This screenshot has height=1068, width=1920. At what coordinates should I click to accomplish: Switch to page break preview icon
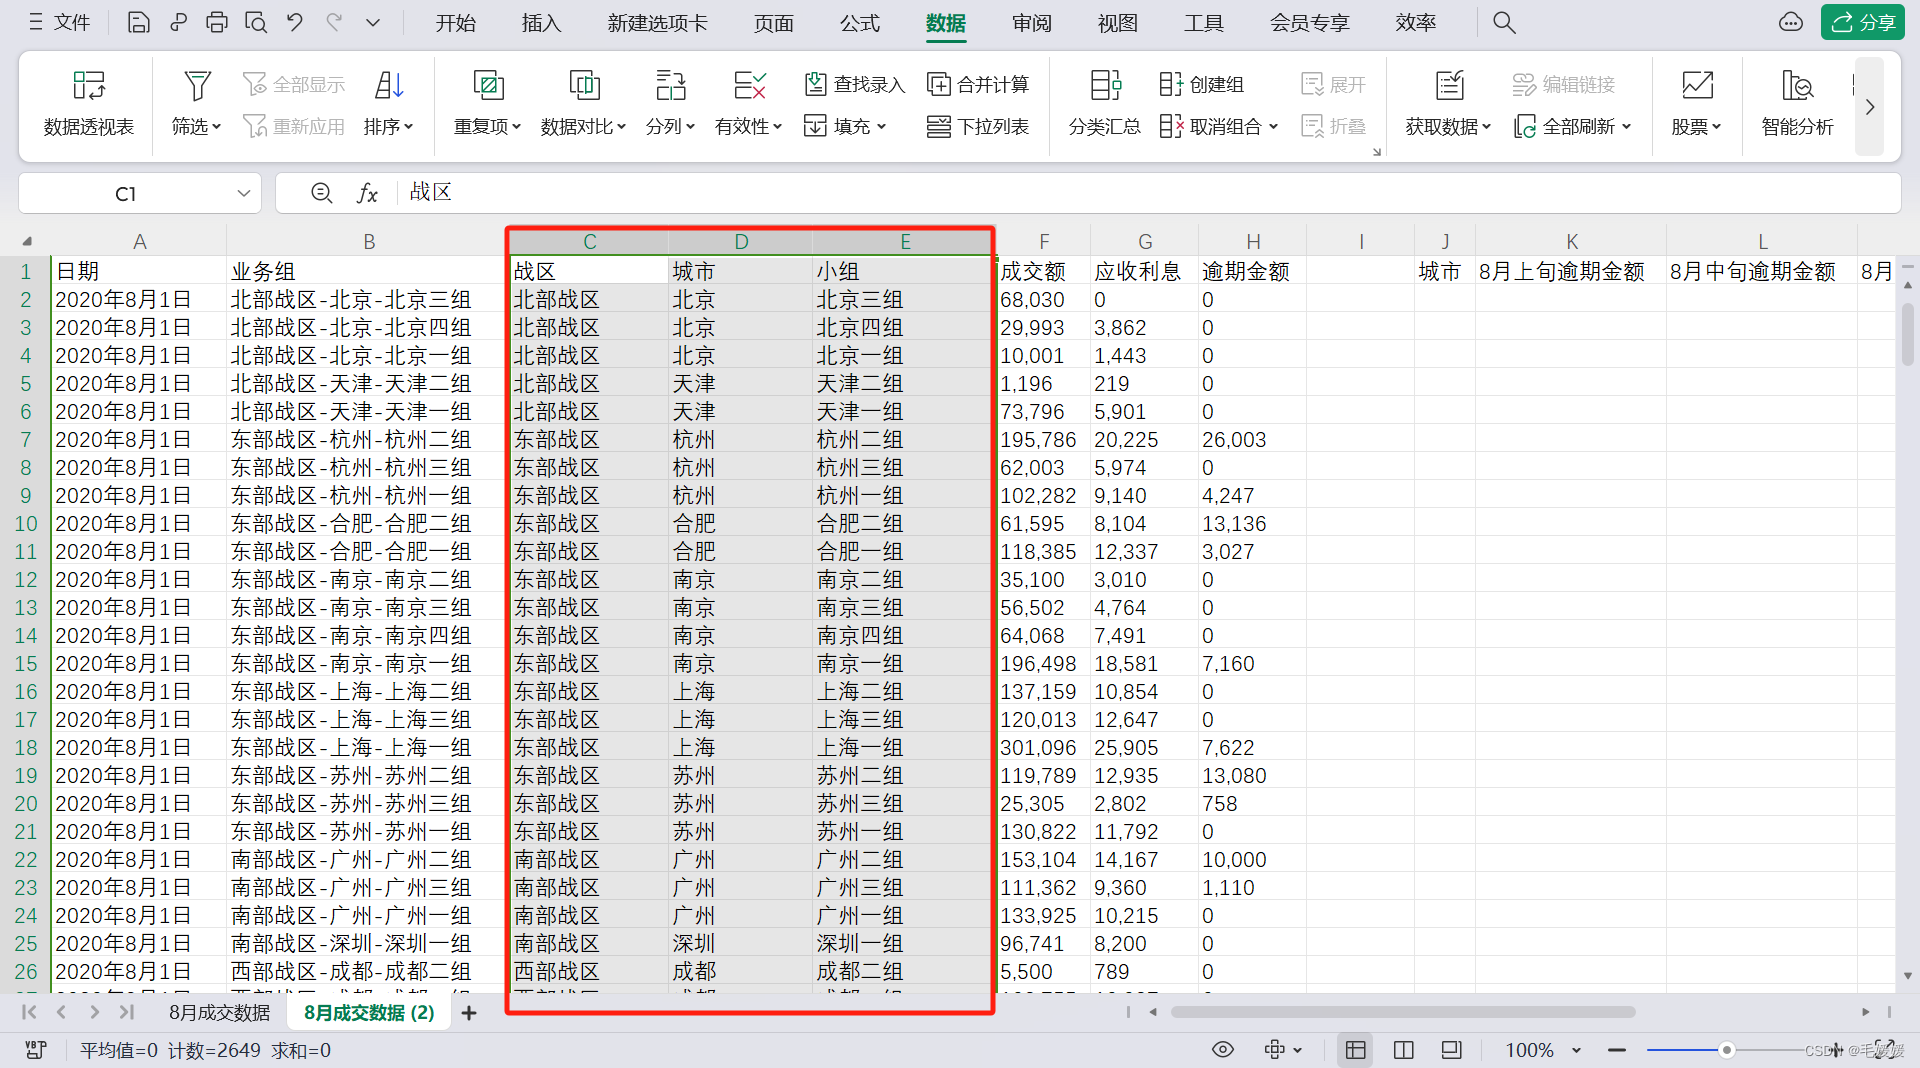(1403, 1049)
